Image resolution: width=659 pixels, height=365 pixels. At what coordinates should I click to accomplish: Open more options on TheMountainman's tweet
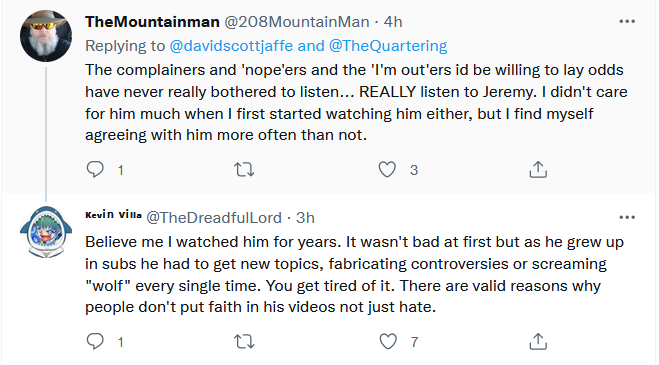[x=627, y=21]
